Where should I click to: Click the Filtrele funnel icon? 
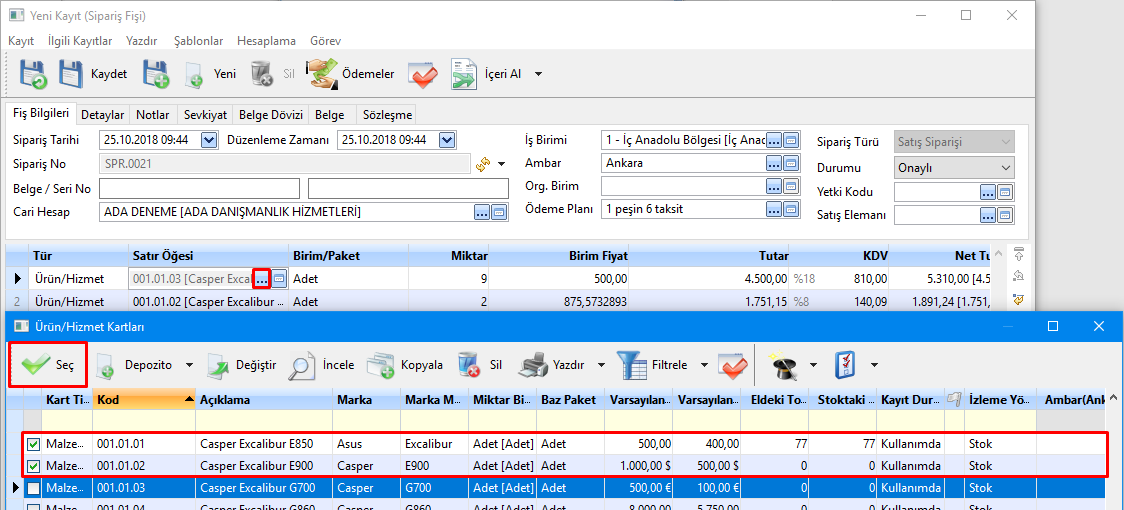[x=632, y=365]
